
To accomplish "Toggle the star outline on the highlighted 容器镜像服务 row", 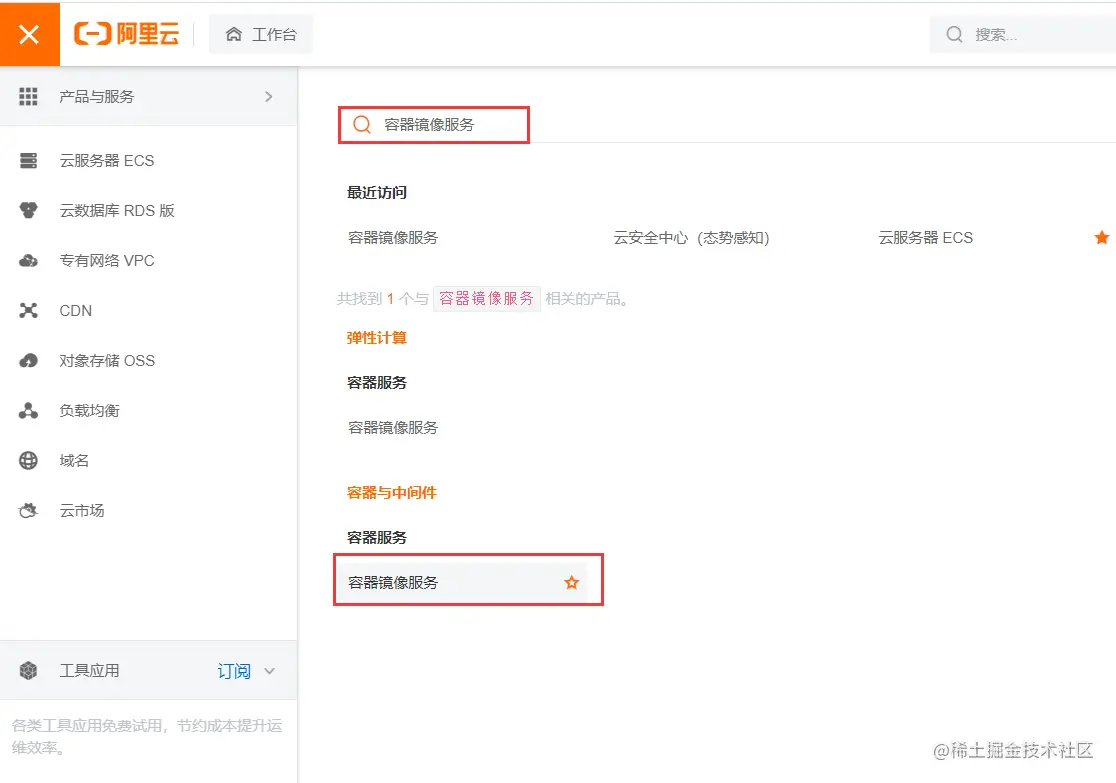I will point(572,583).
